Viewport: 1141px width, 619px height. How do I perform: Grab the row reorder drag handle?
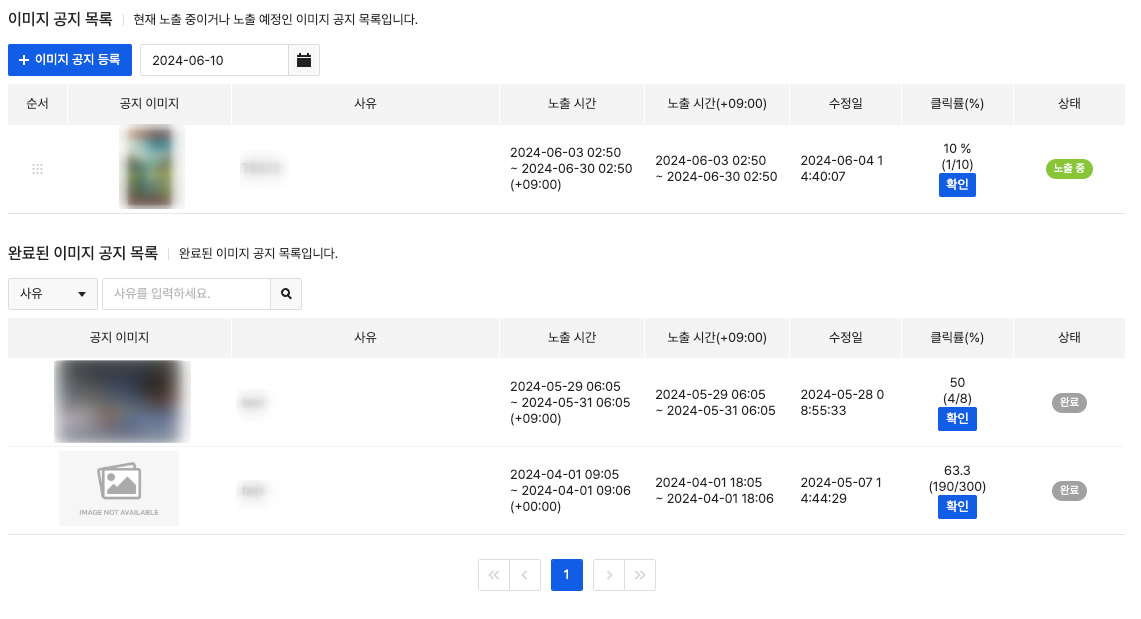point(38,169)
